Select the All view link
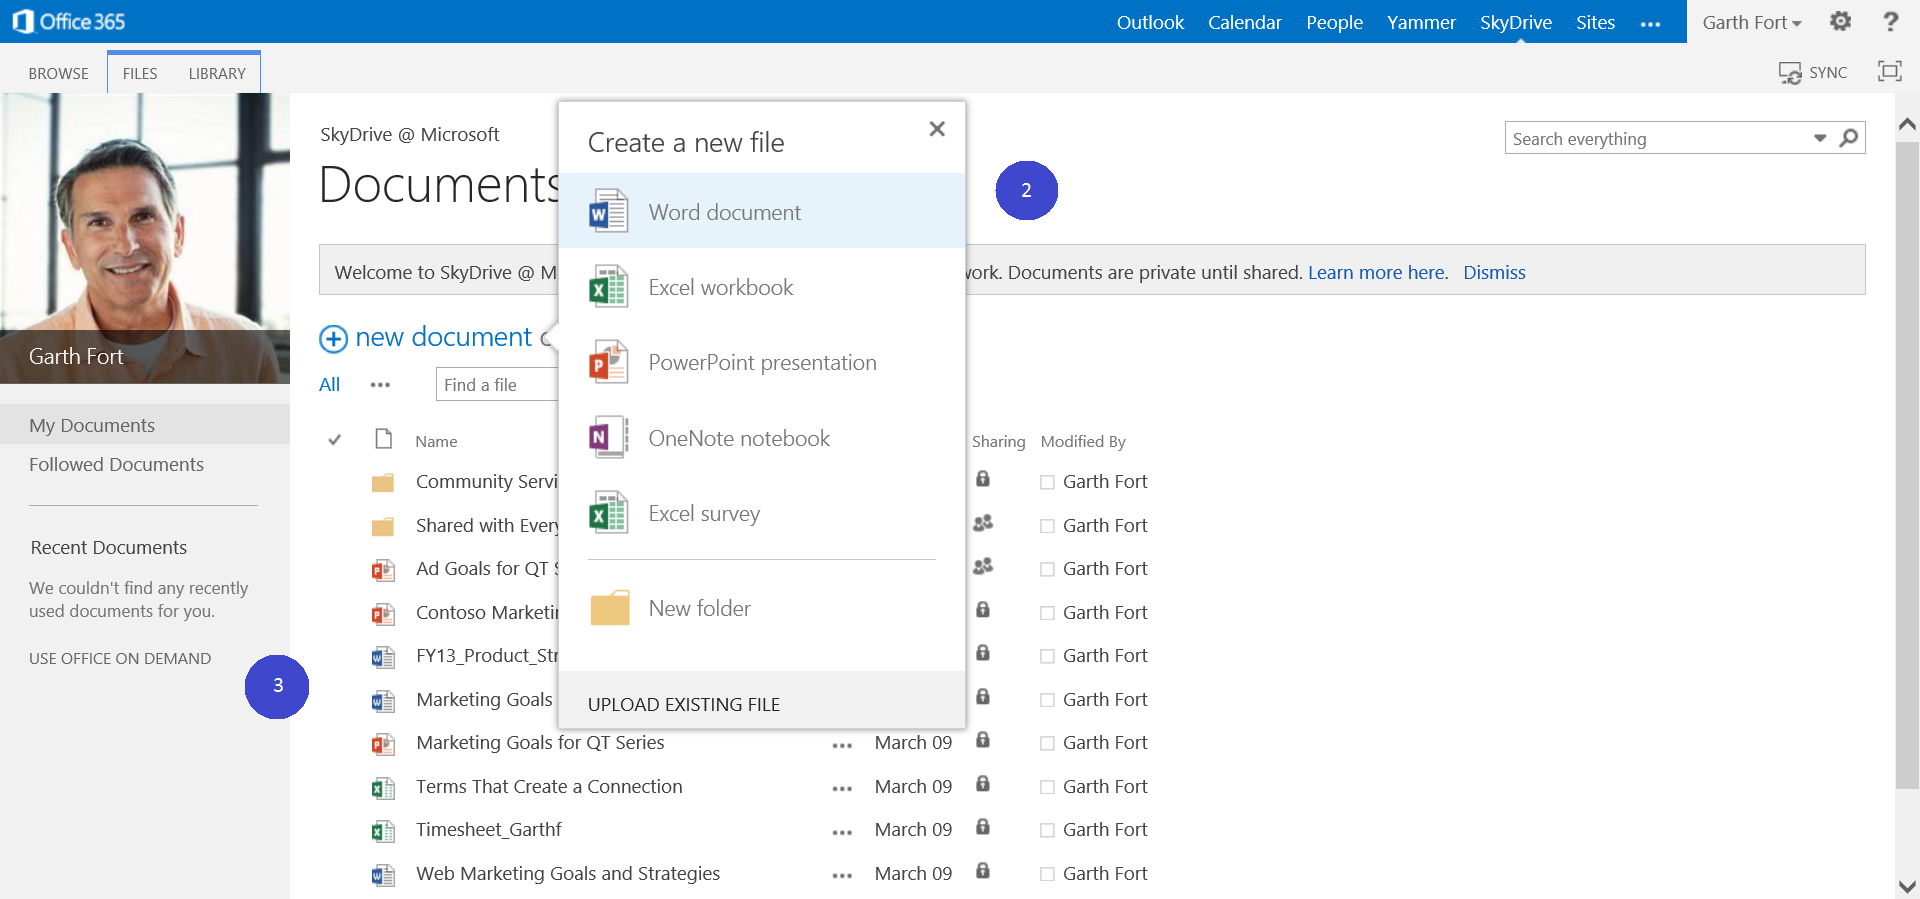Viewport: 1920px width, 899px height. click(x=329, y=384)
